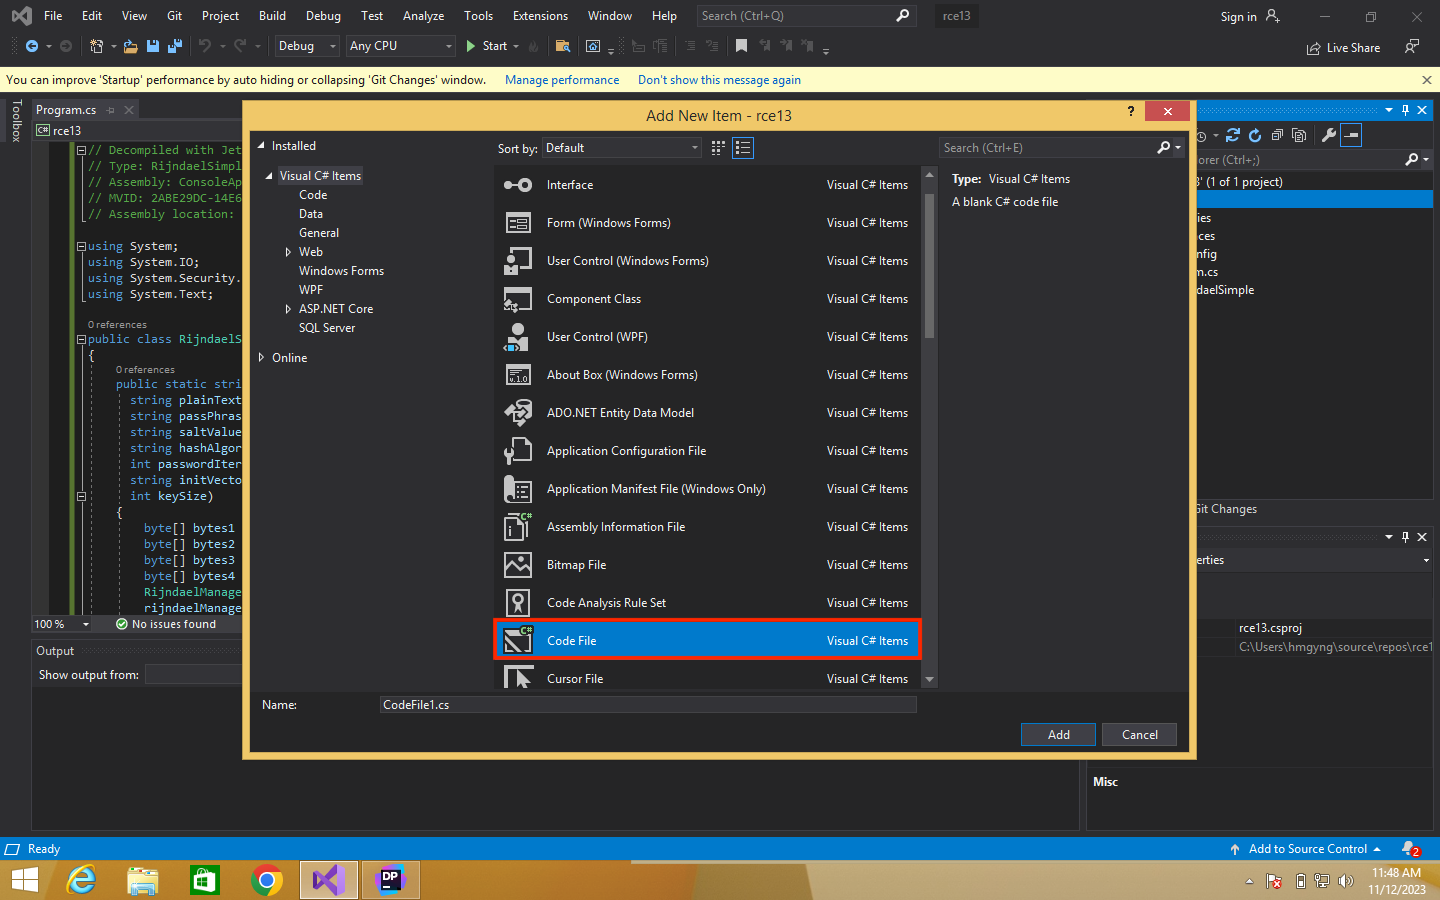Expand the ASP.NET Core tree node
The image size is (1440, 900).
(x=288, y=309)
